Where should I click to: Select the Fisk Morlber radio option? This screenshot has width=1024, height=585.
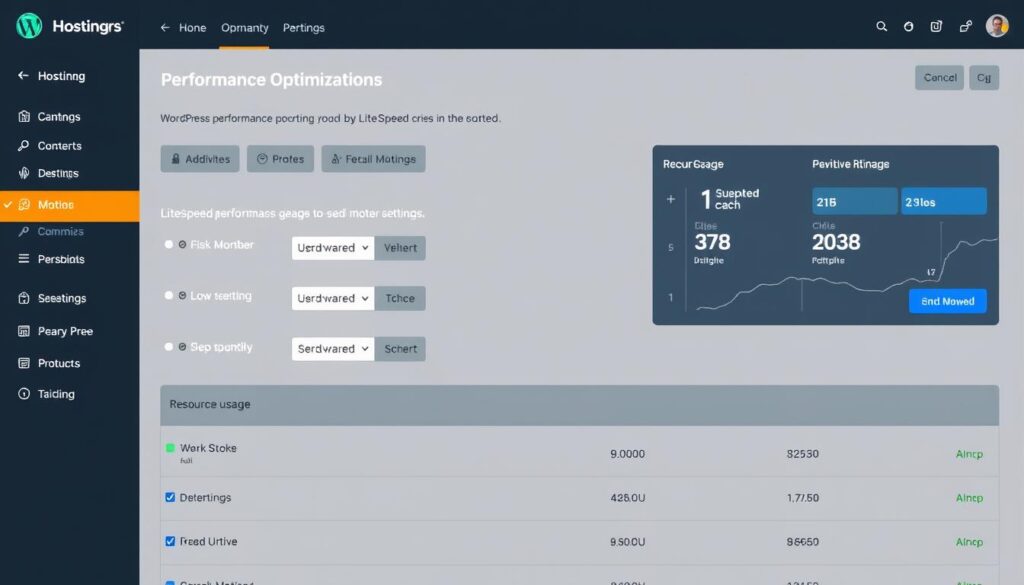(169, 245)
